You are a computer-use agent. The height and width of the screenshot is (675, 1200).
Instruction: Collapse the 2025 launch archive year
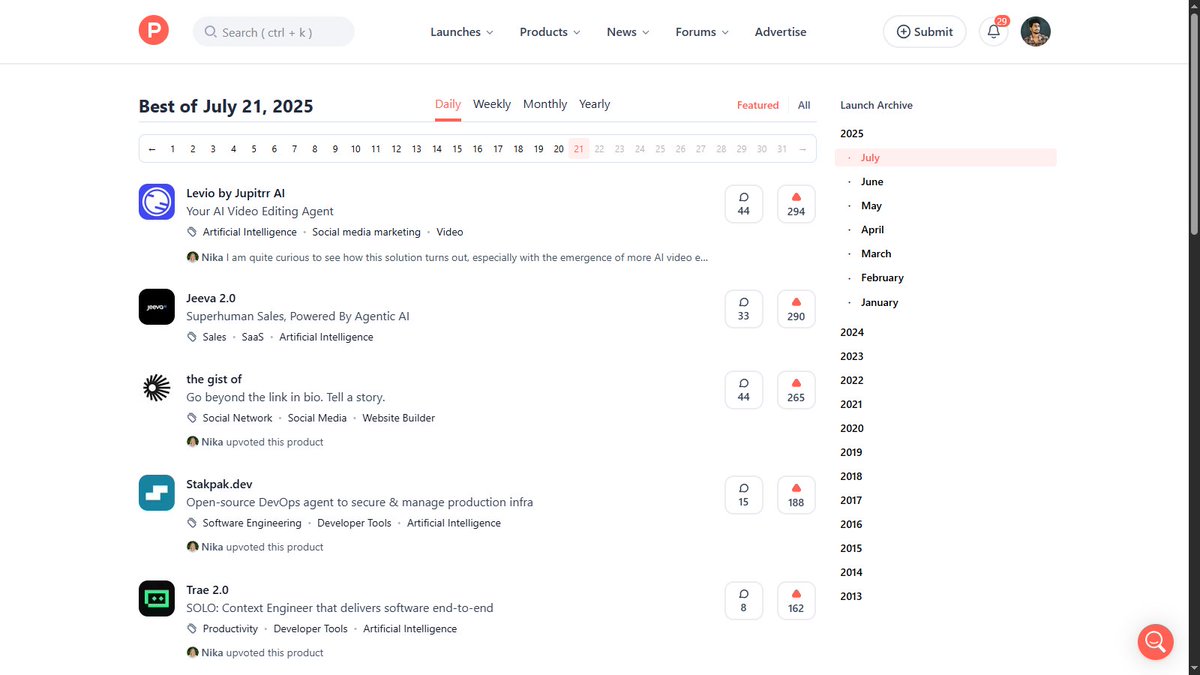(x=852, y=133)
